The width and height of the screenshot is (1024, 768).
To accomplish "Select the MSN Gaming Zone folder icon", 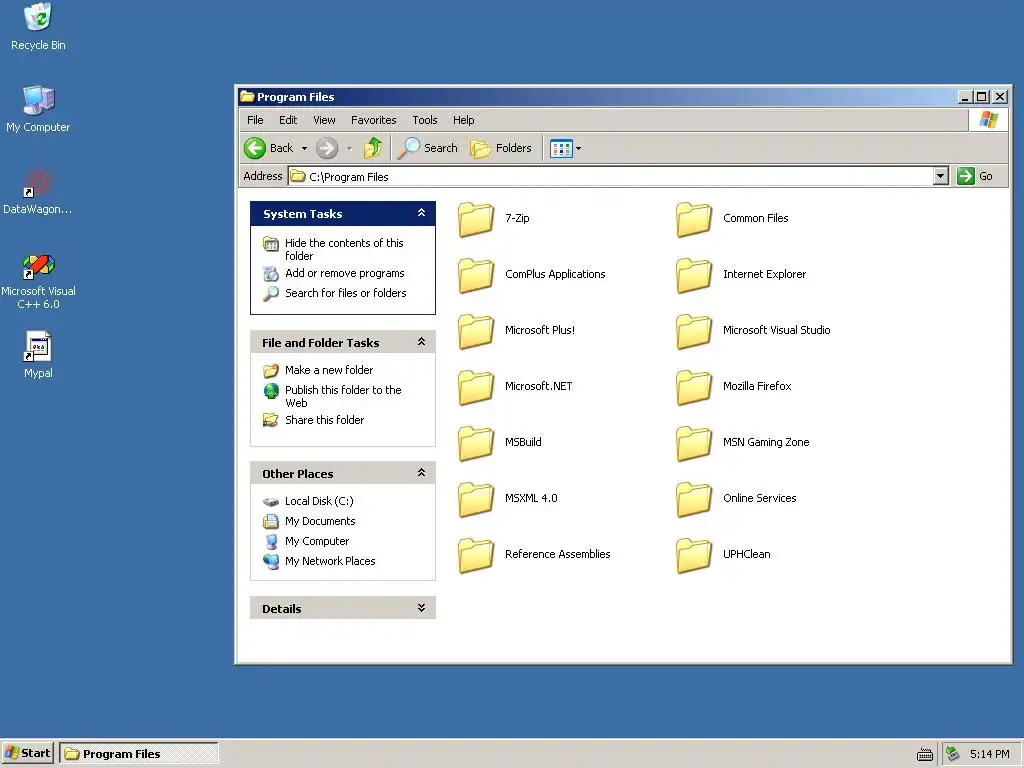I will tap(694, 443).
